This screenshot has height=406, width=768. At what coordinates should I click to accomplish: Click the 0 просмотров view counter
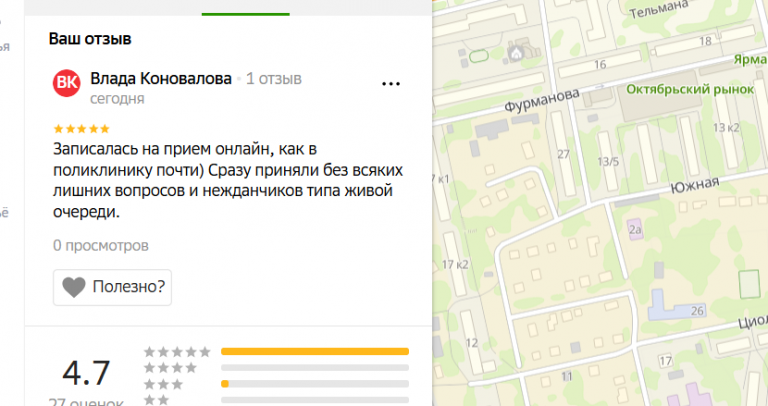[x=100, y=245]
